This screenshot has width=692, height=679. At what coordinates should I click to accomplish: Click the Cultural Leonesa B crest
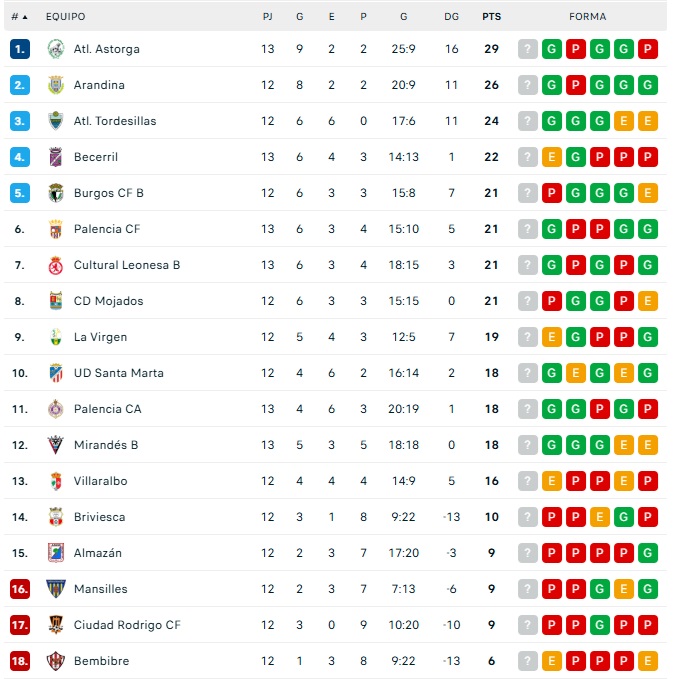(56, 265)
